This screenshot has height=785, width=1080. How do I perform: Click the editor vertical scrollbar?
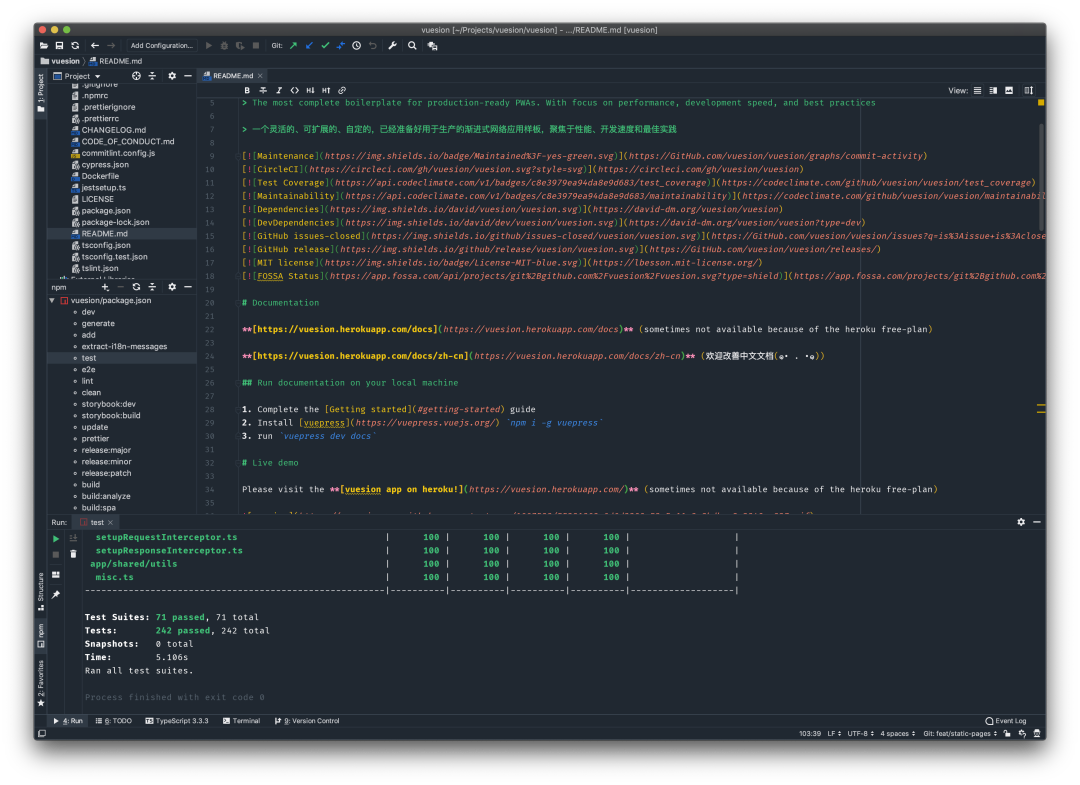click(1041, 178)
